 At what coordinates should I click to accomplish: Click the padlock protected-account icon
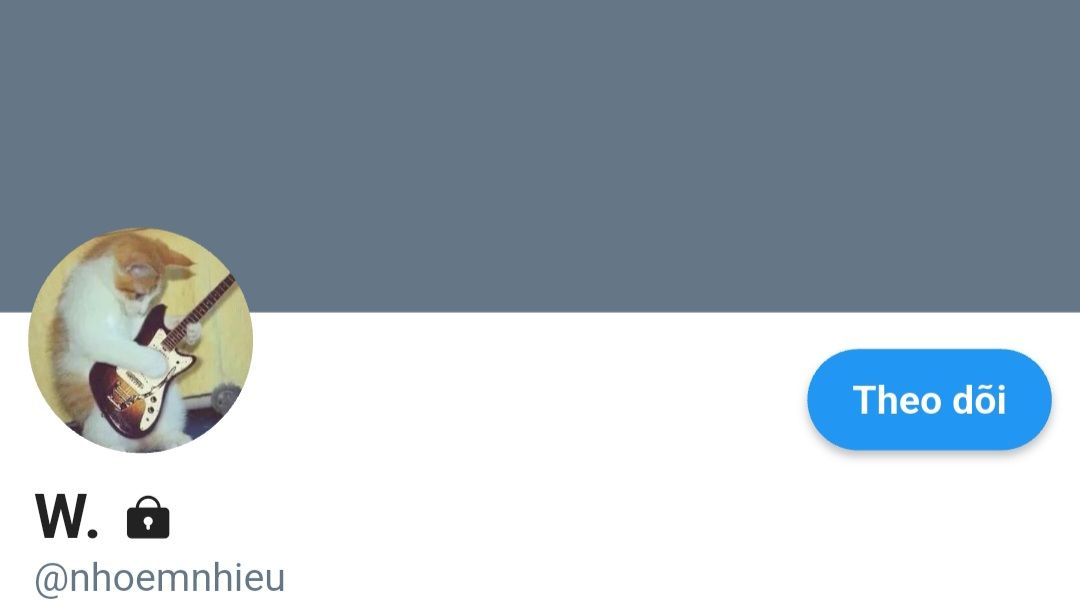point(148,517)
